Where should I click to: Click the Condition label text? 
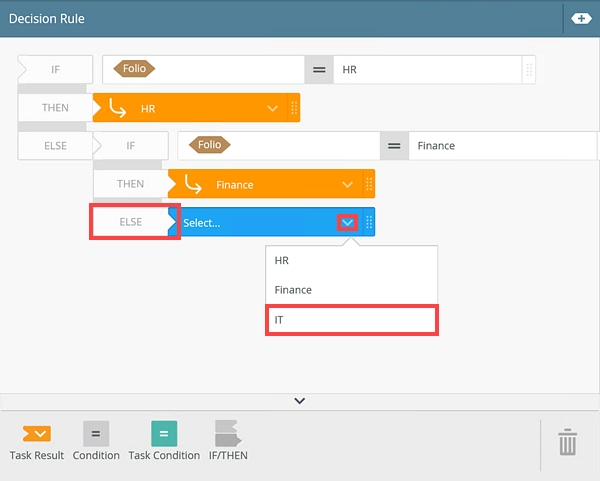point(96,455)
